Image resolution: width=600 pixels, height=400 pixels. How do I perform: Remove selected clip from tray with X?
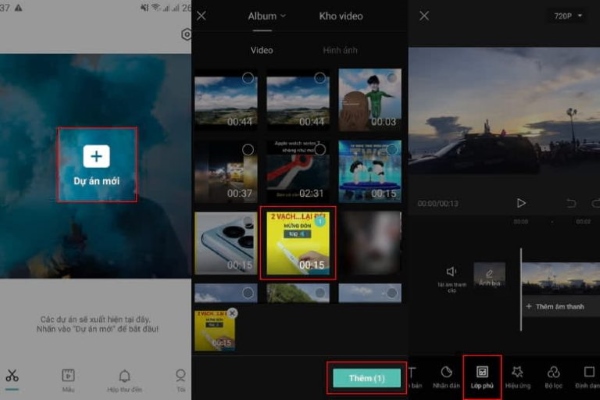232,313
